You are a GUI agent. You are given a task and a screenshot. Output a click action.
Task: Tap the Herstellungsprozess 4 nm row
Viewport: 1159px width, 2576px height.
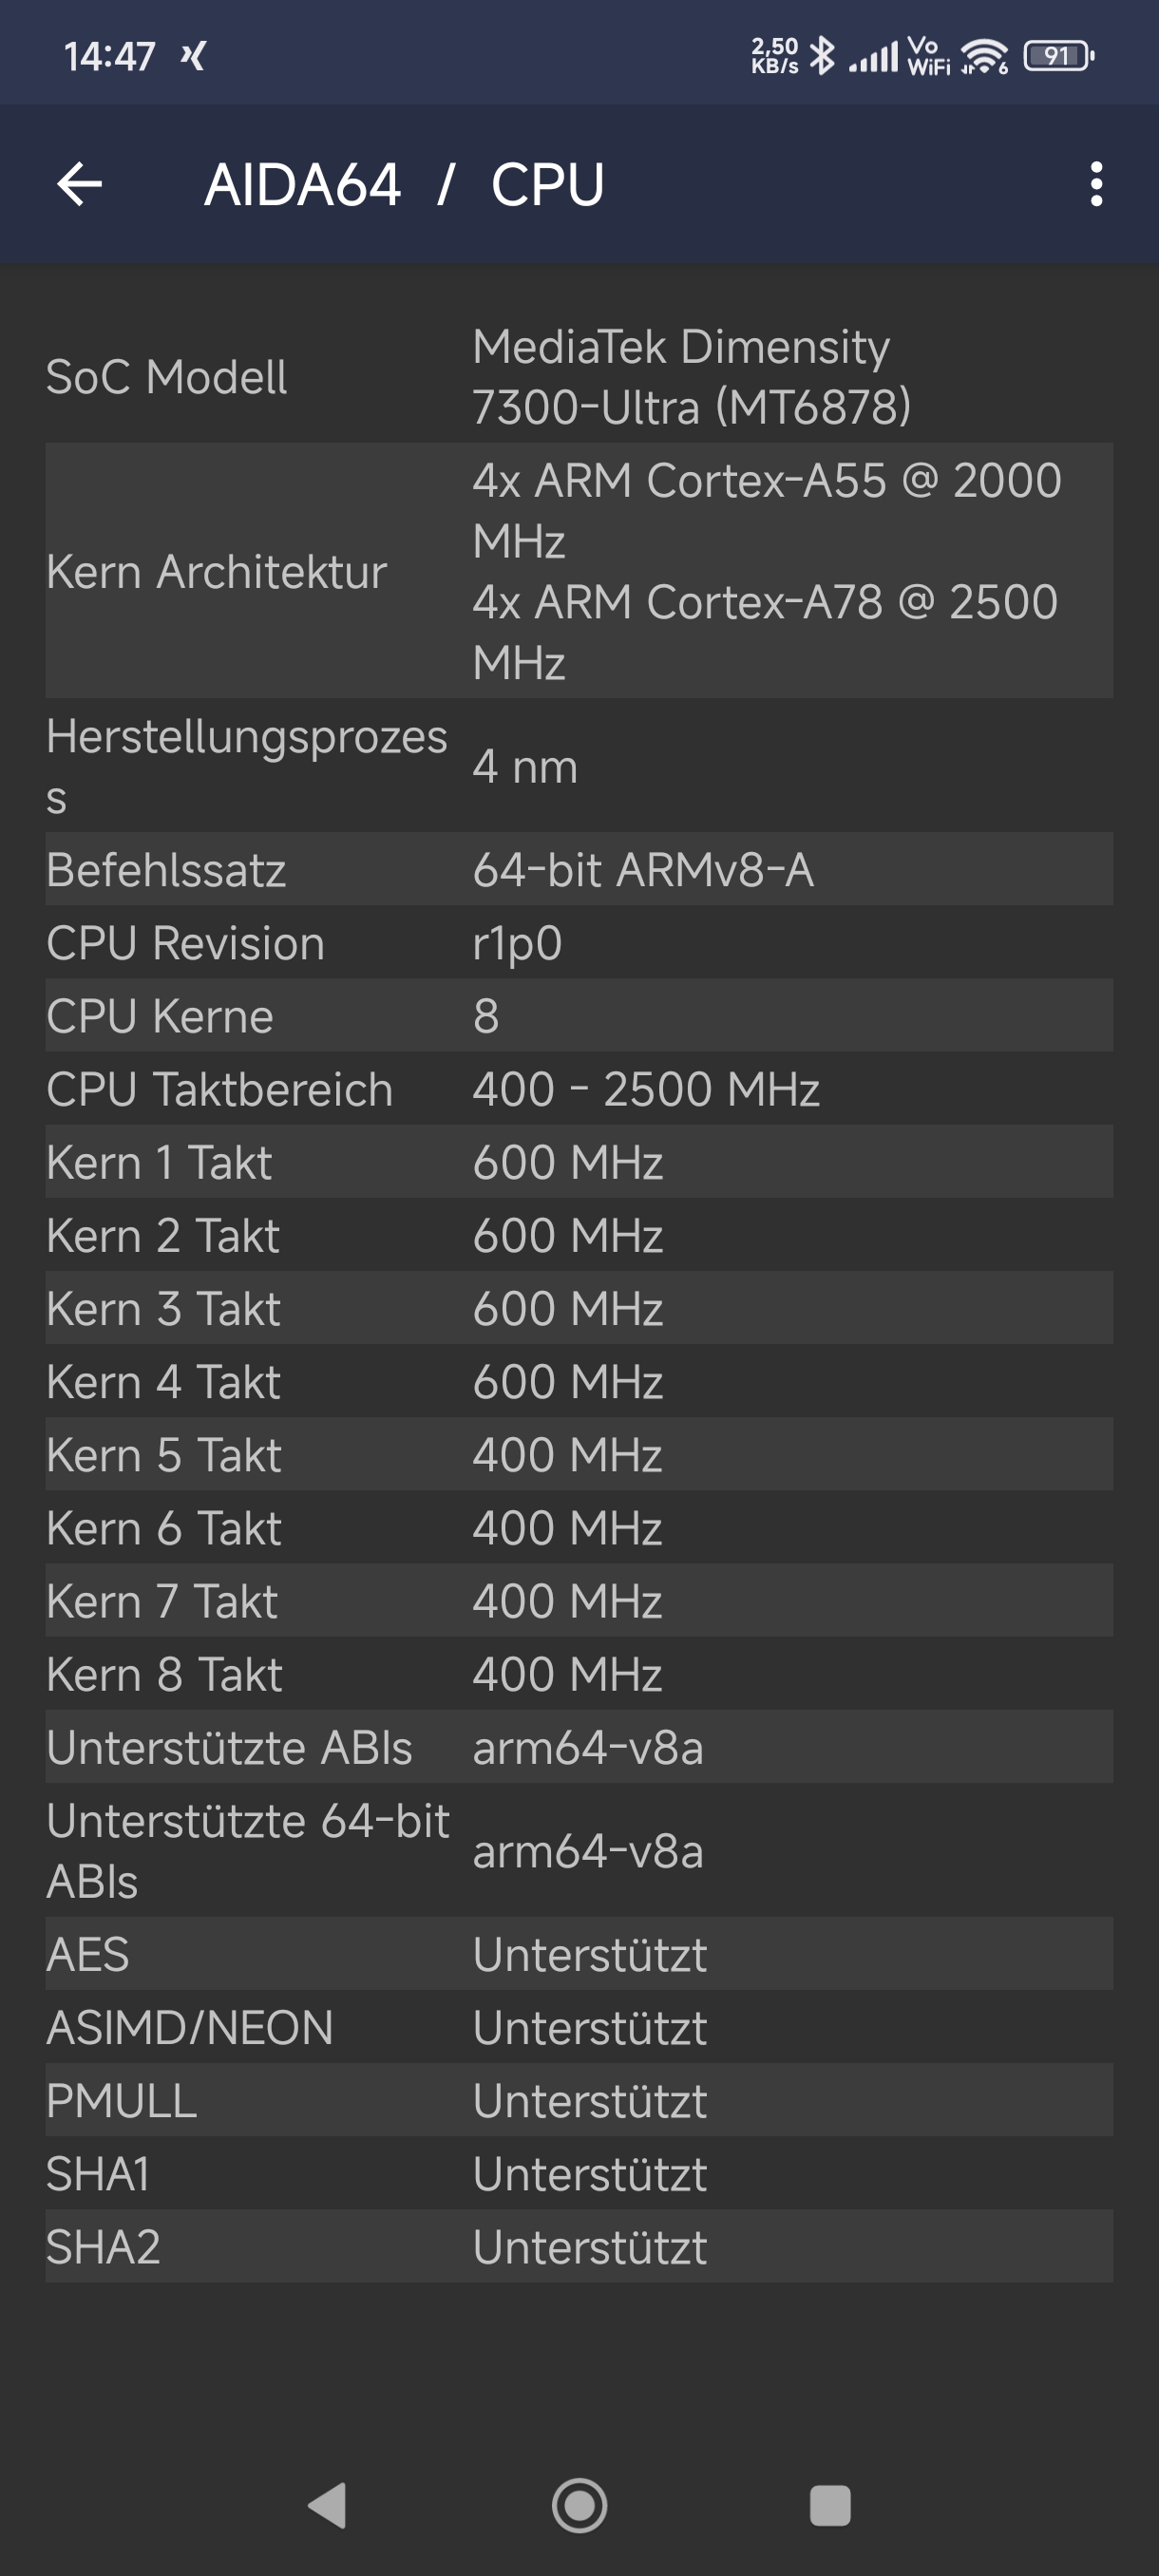pos(579,766)
